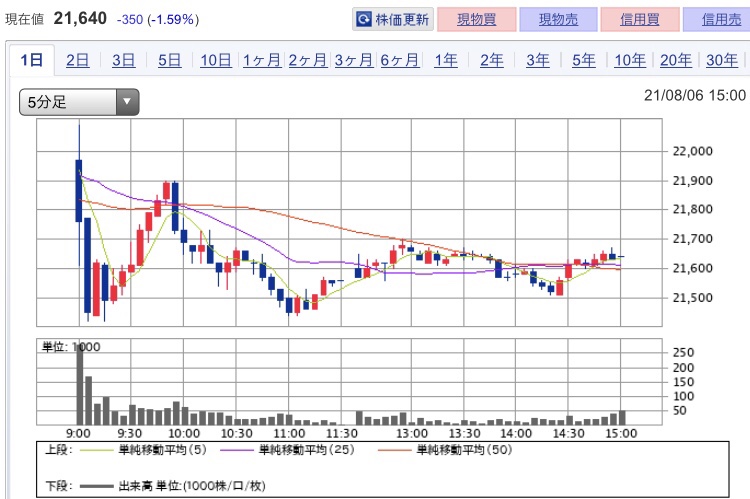Click the 単位: 1000 volume unit label
The image size is (750, 499).
pyautogui.click(x=71, y=347)
